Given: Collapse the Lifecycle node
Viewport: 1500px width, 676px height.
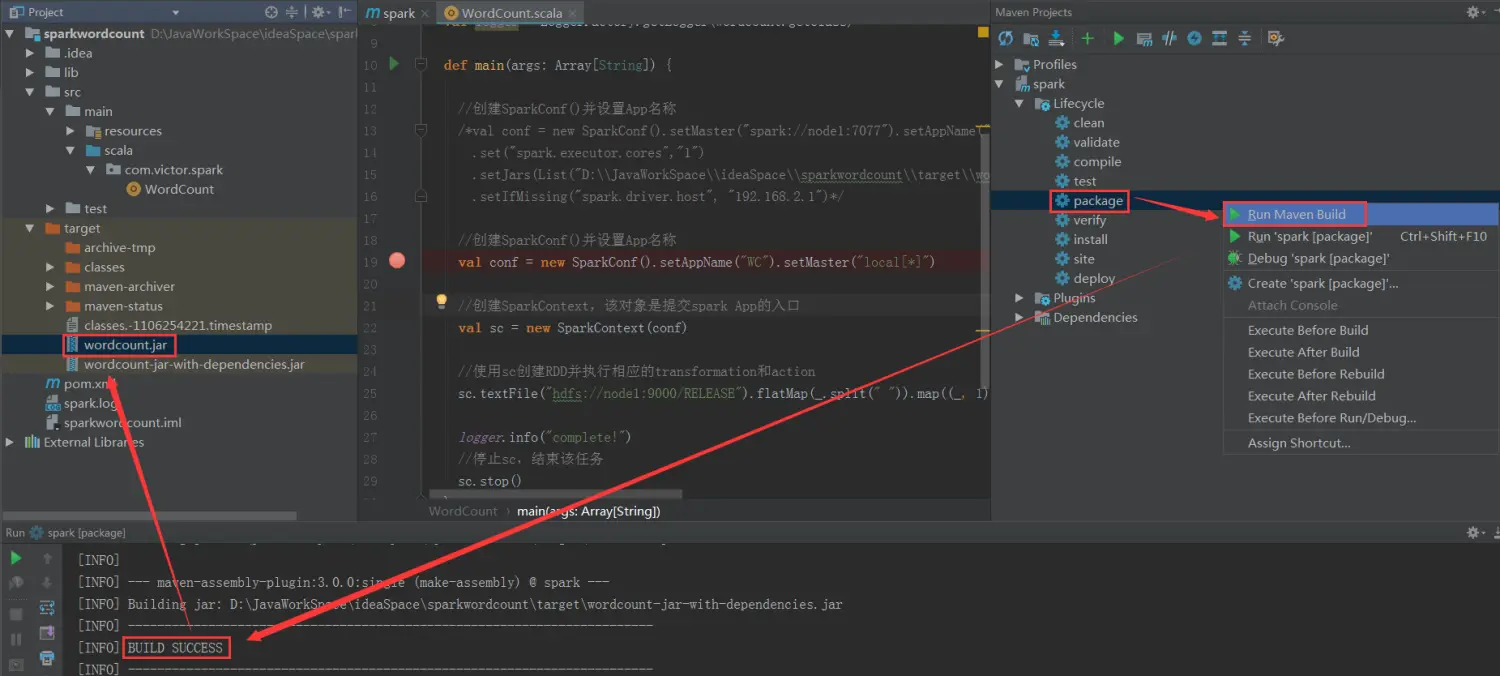Looking at the screenshot, I should pyautogui.click(x=1019, y=104).
